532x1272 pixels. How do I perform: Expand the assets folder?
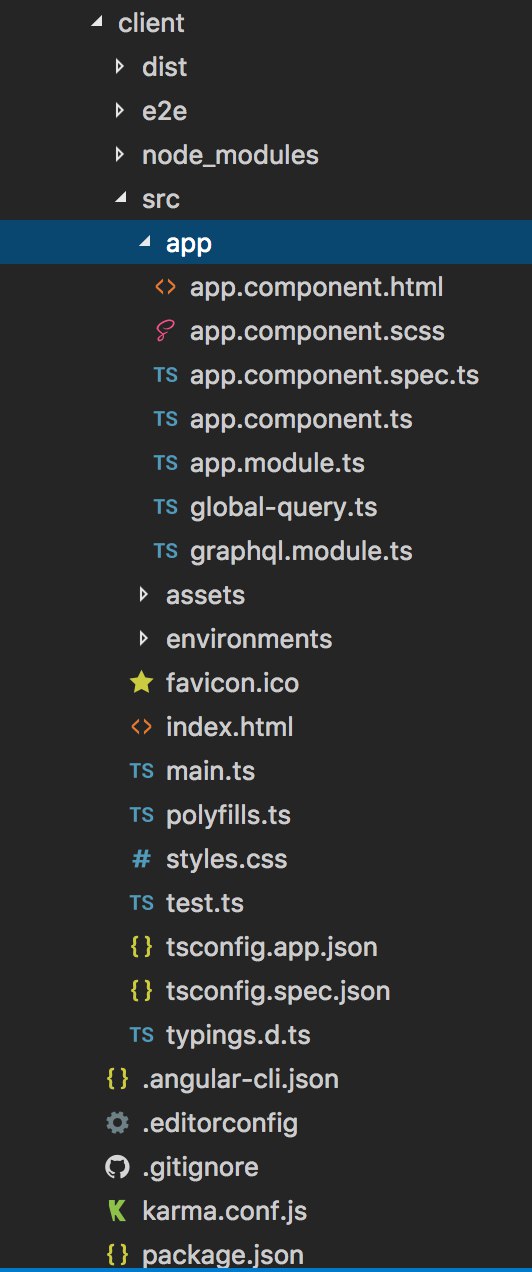pyautogui.click(x=144, y=596)
